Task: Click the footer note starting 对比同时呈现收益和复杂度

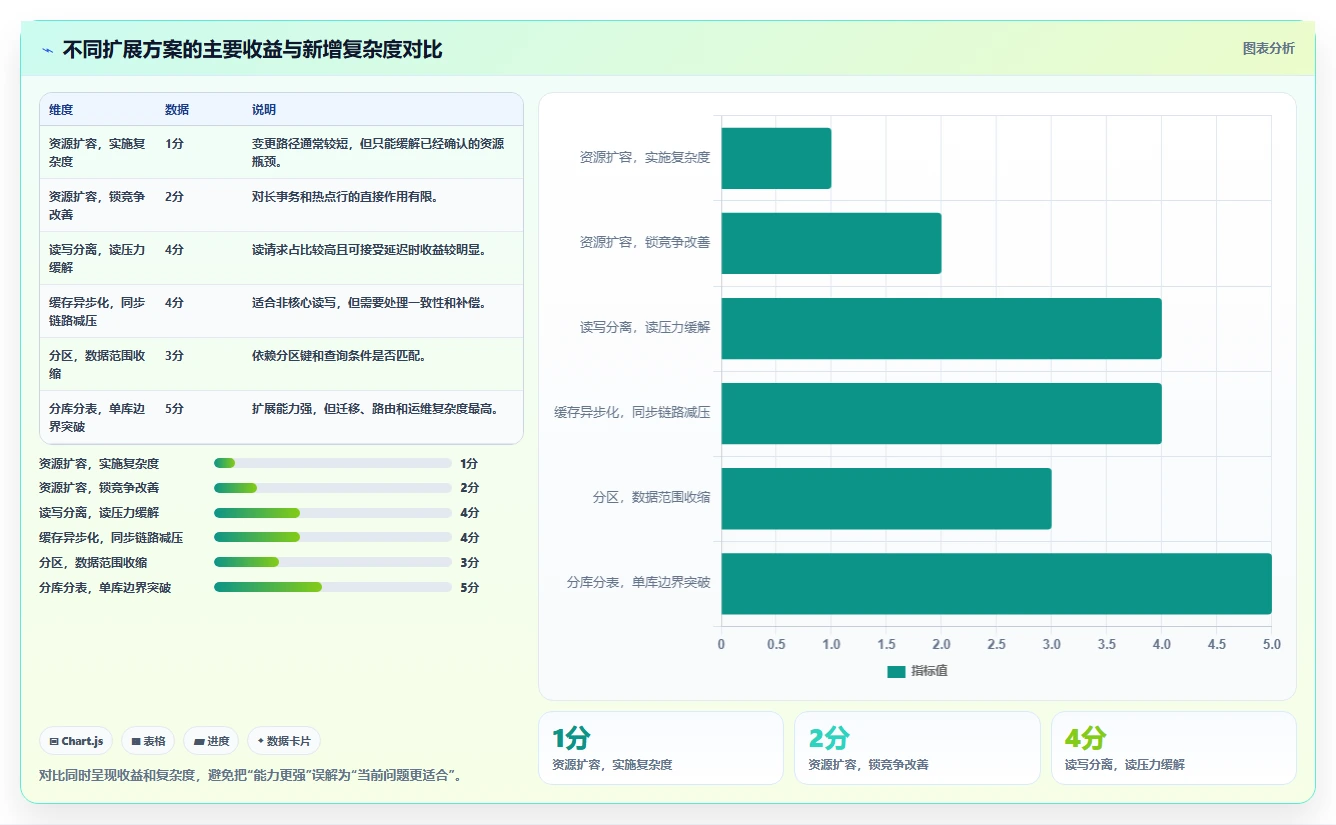Action: pyautogui.click(x=250, y=775)
